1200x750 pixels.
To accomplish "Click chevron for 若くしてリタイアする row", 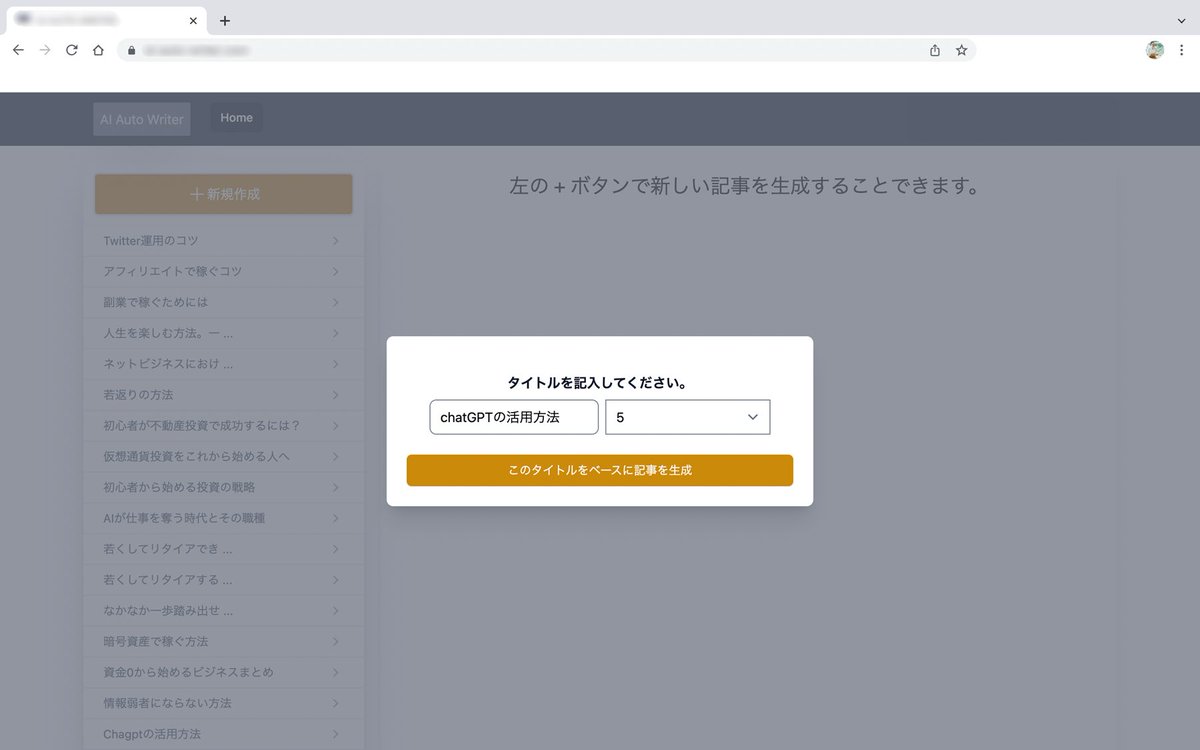I will coord(335,580).
